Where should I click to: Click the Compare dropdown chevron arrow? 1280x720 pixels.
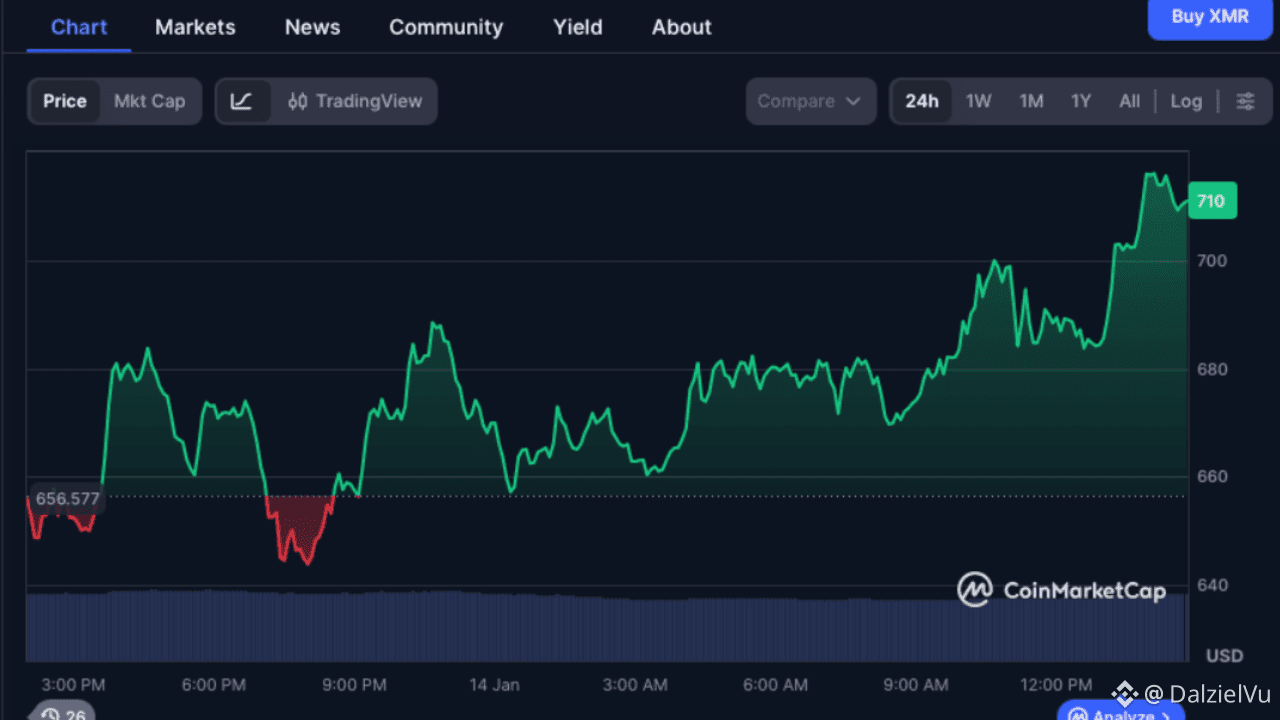coord(853,101)
